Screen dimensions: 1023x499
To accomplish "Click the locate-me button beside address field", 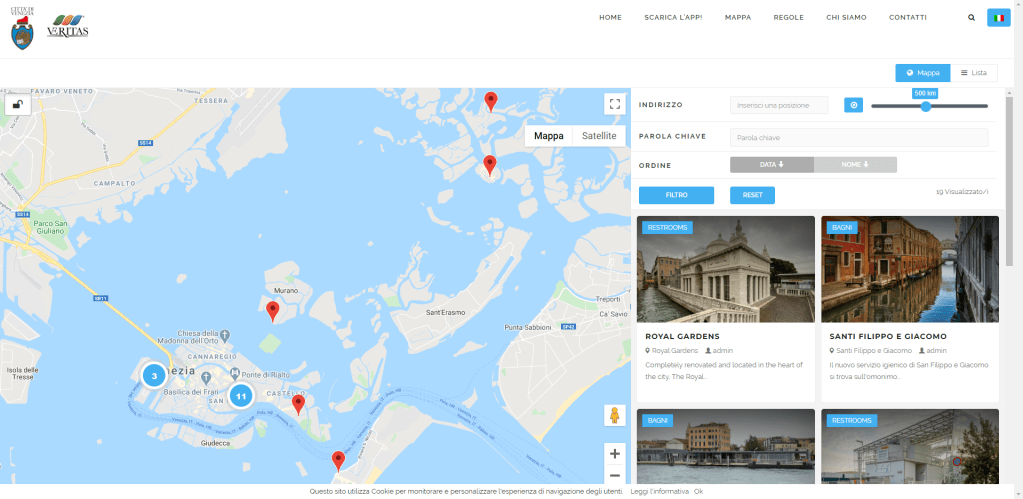I will click(853, 105).
